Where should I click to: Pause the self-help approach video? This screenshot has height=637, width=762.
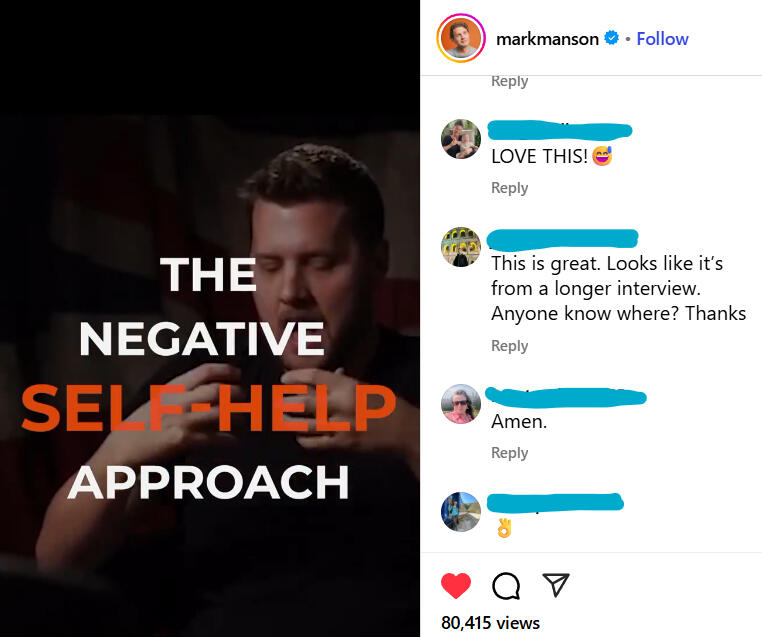(x=210, y=318)
